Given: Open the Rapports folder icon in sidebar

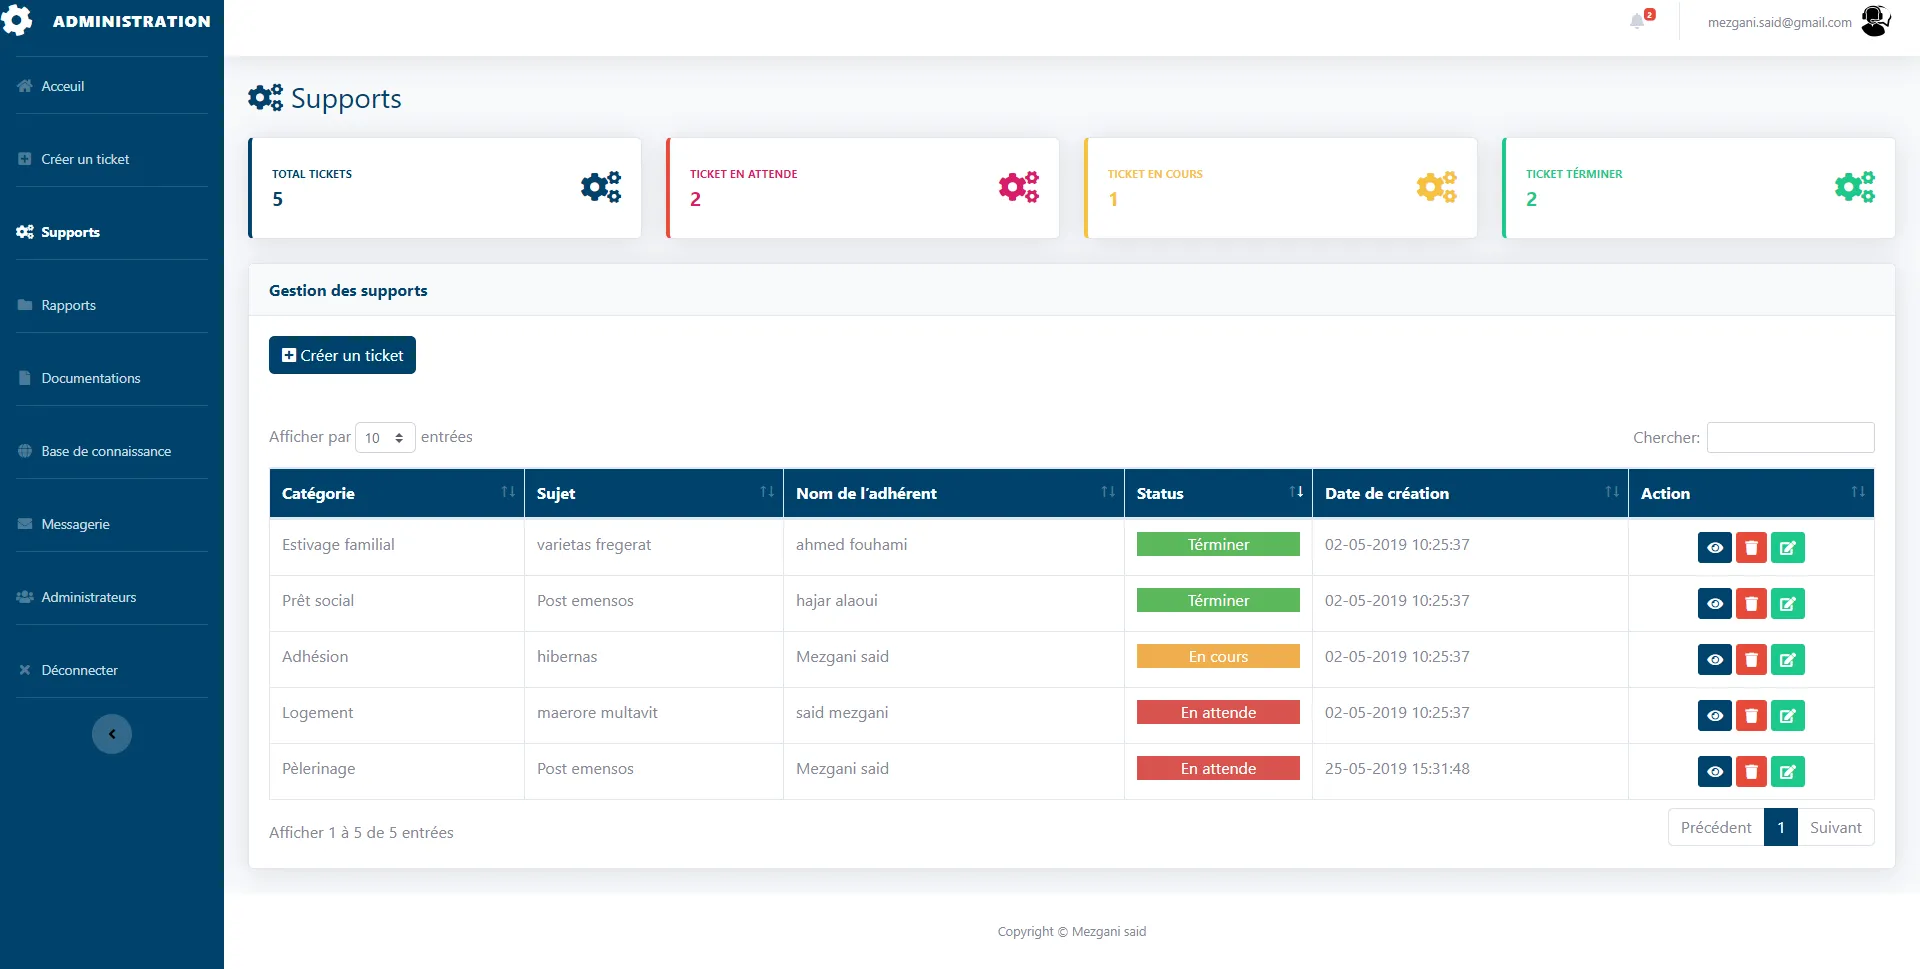Looking at the screenshot, I should click(x=23, y=304).
